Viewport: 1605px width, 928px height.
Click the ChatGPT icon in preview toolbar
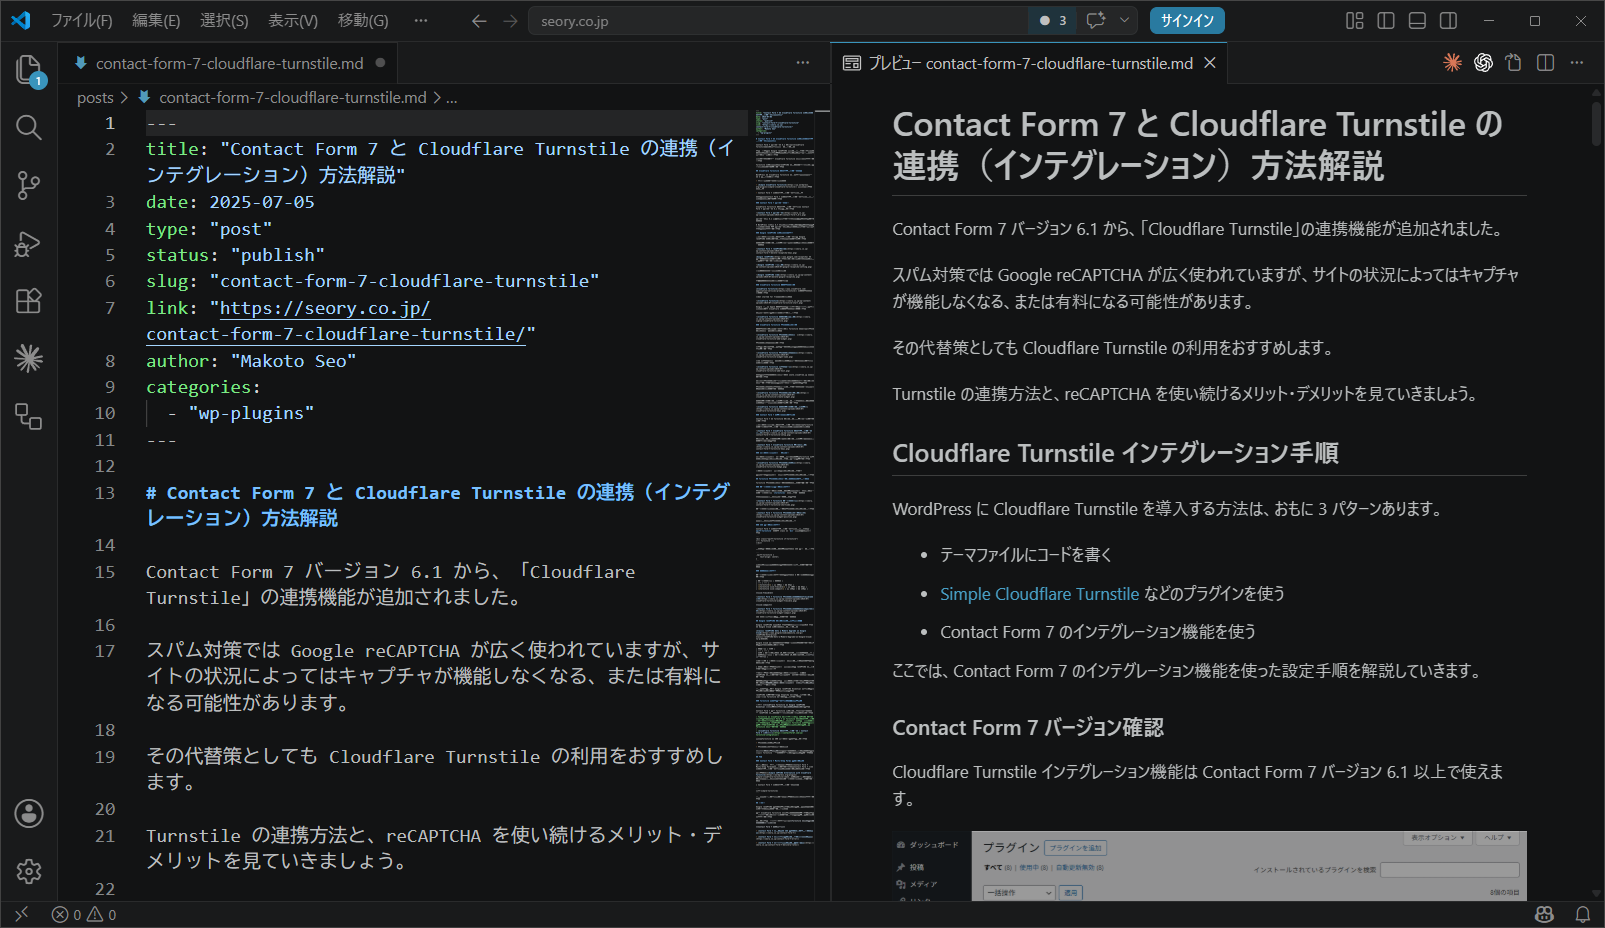[1483, 63]
